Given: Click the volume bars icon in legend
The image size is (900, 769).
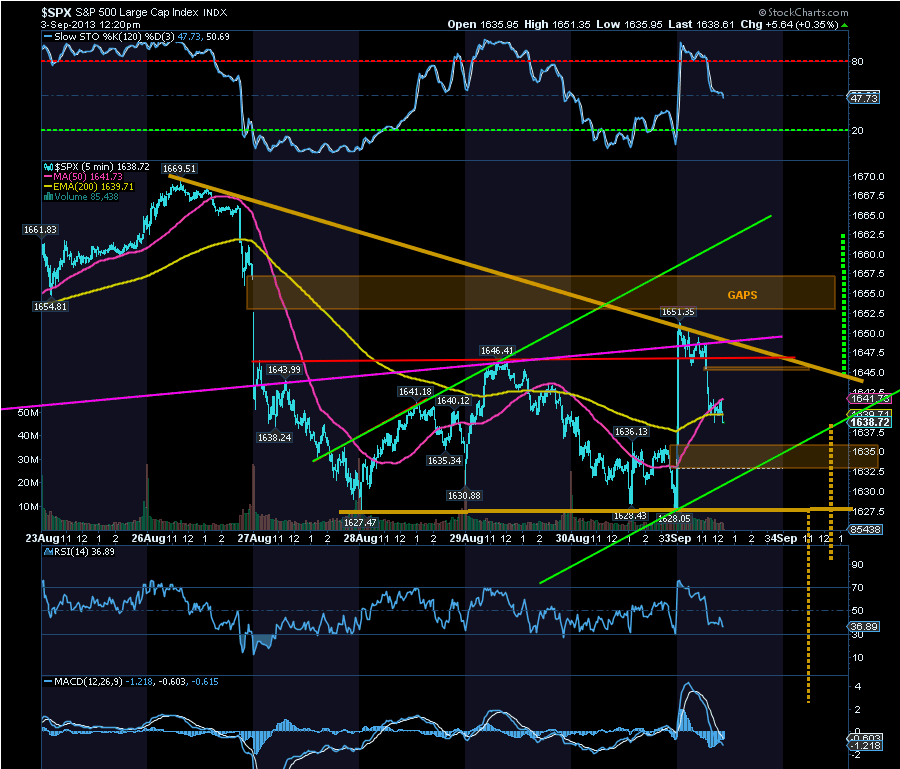Looking at the screenshot, I should coord(48,197).
